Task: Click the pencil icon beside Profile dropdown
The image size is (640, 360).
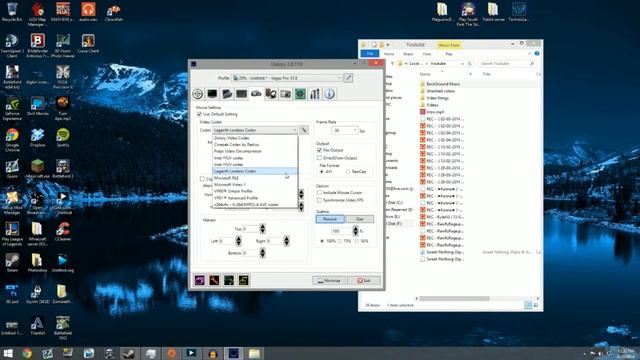Action: (348, 78)
